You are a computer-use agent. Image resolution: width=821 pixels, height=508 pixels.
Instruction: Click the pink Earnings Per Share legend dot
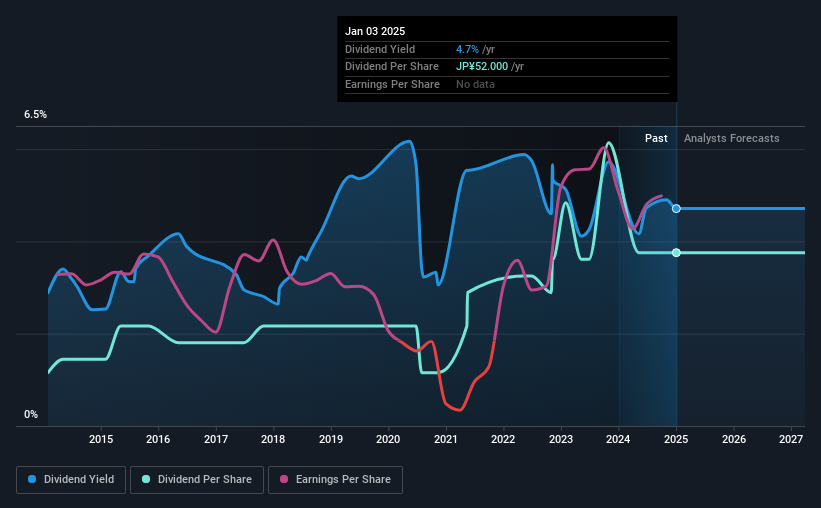284,479
